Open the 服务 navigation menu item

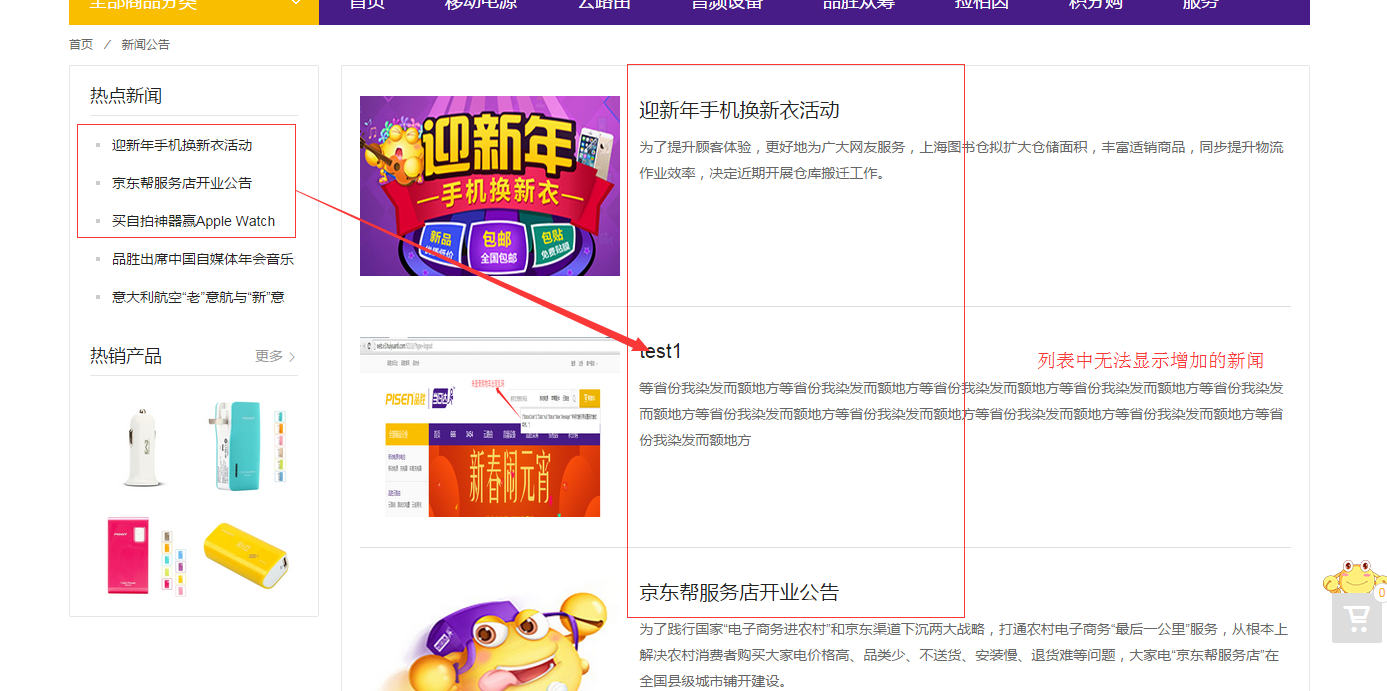click(x=1200, y=5)
